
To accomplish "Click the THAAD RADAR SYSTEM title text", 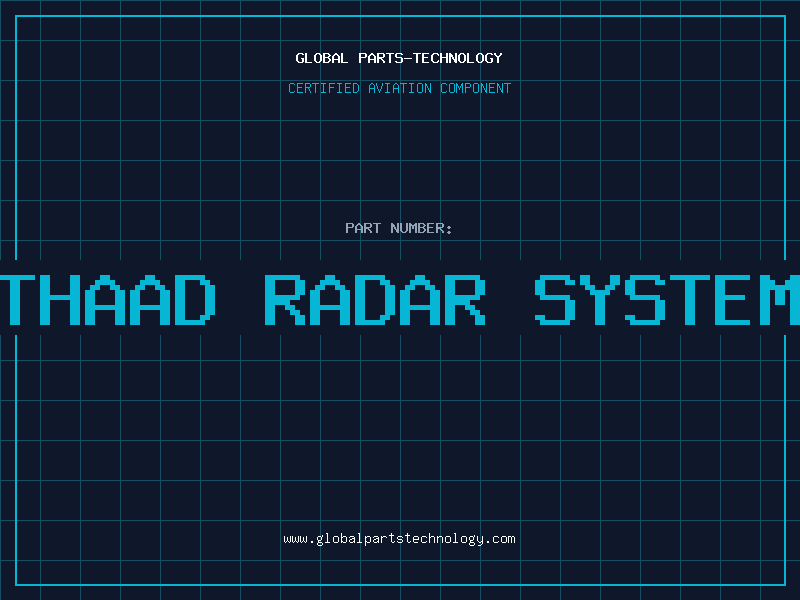I will click(x=400, y=300).
